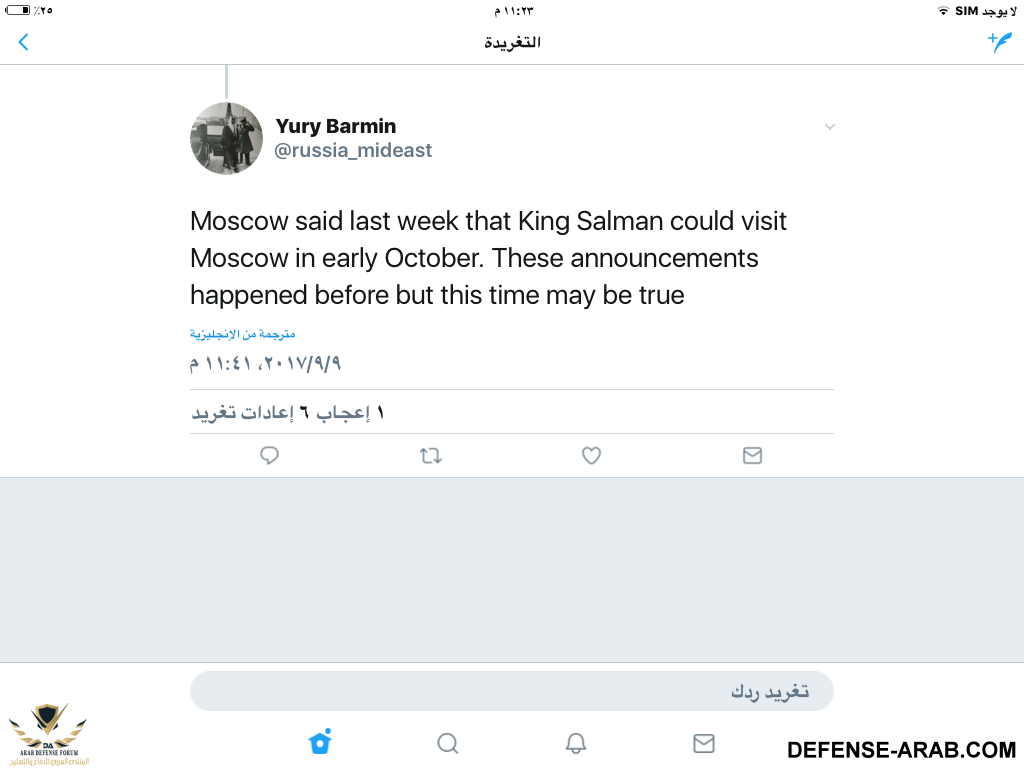
Task: Compose a new tweet with feather icon
Action: click(1000, 42)
